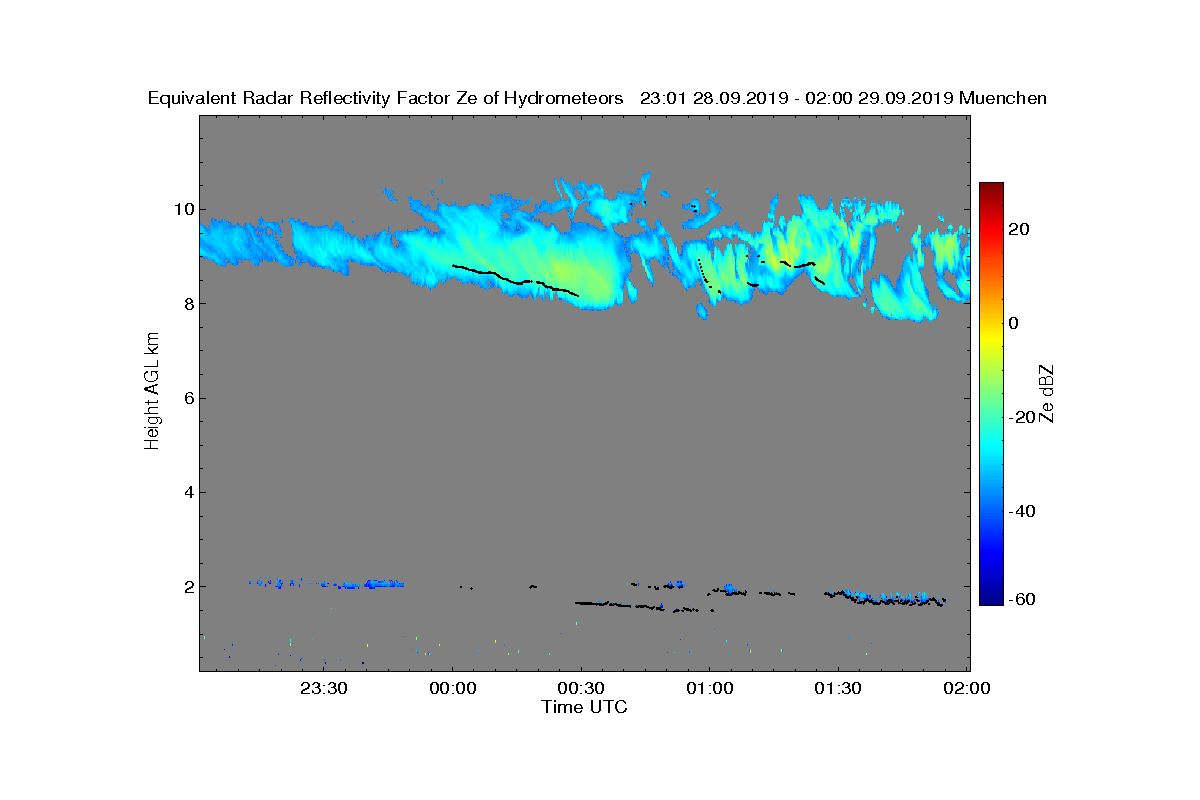
Task: Click the x-axis tick label 00:00
Action: 452,689
